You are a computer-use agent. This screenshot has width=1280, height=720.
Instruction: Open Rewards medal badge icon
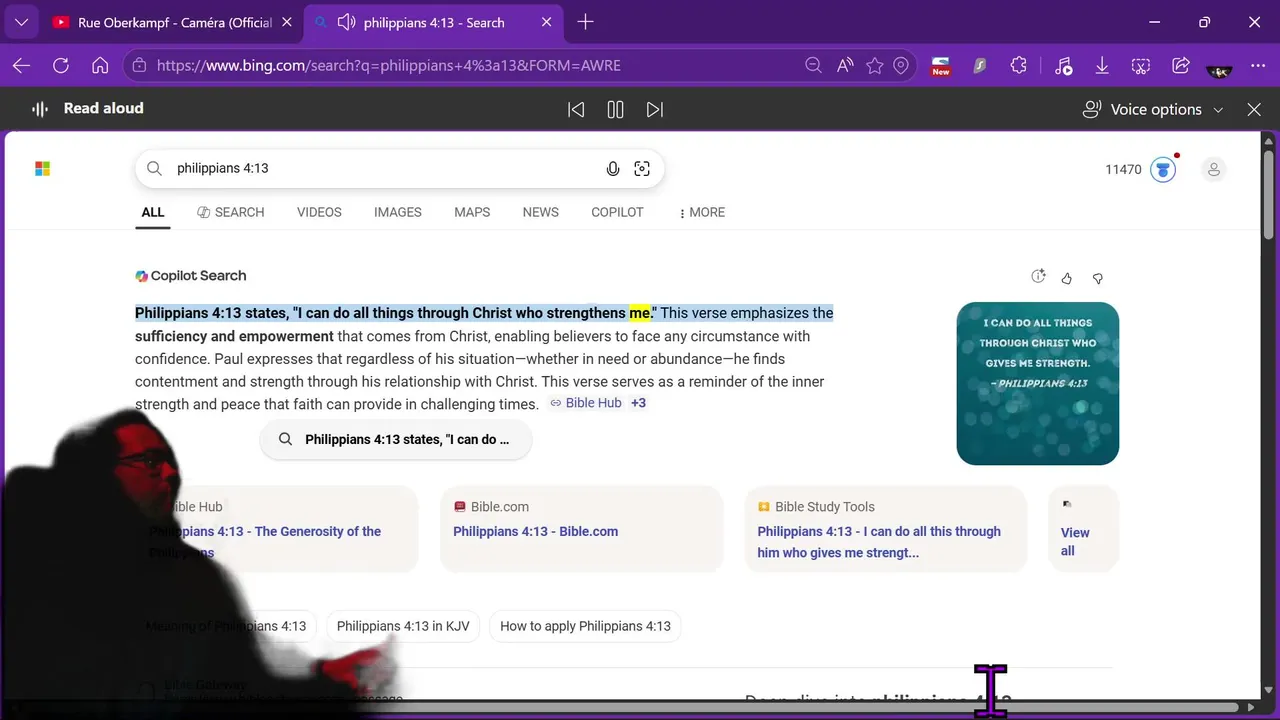(x=1163, y=169)
